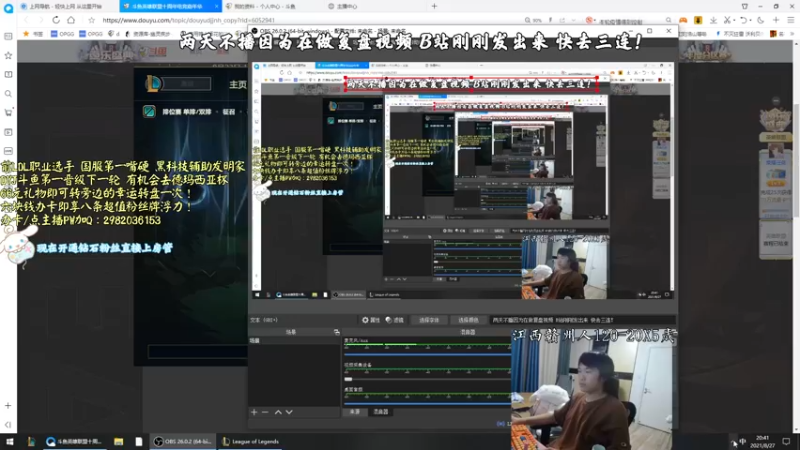Move scene up arrow in OBS
800x450 pixels.
pyautogui.click(x=278, y=412)
